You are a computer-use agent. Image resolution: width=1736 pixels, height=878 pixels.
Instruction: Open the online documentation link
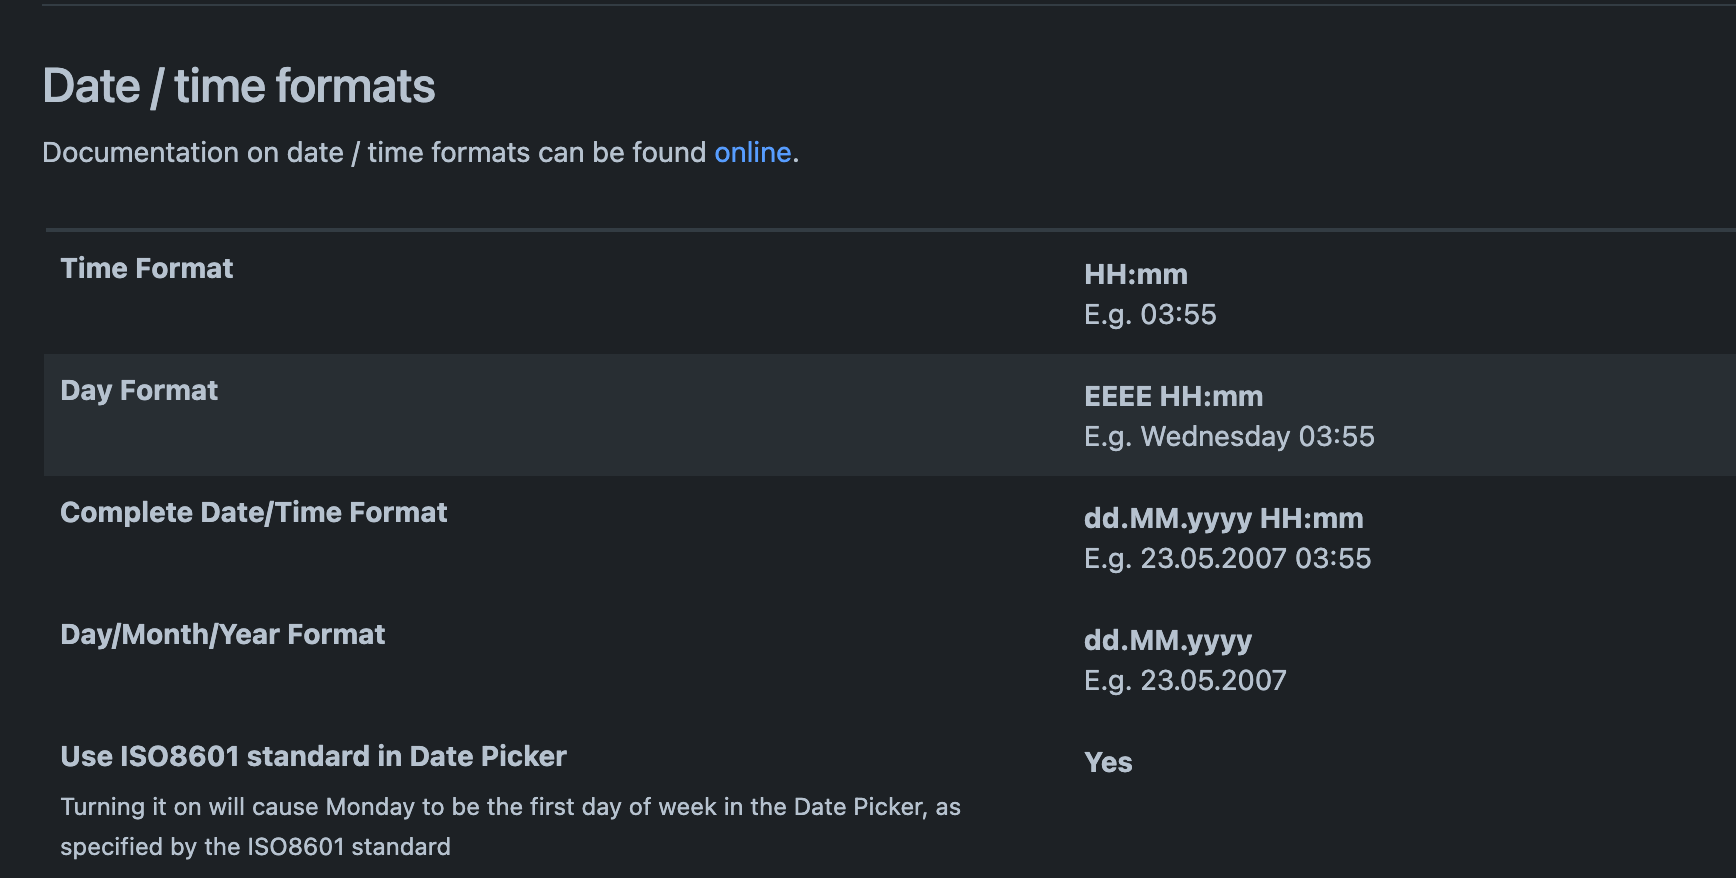click(752, 152)
